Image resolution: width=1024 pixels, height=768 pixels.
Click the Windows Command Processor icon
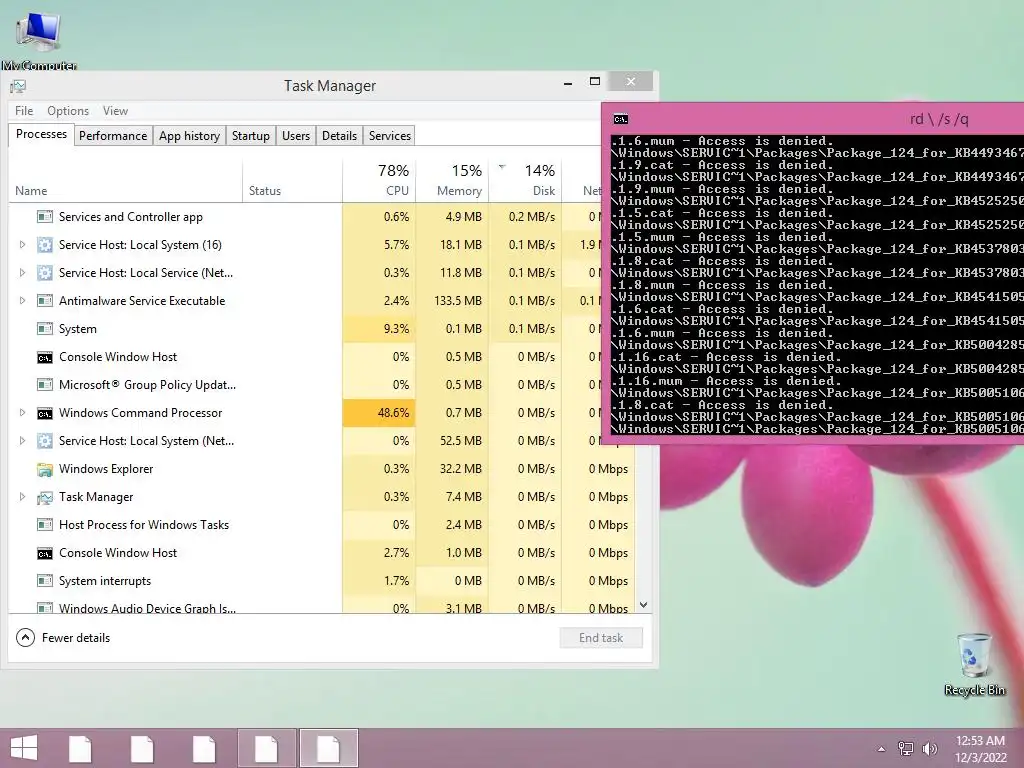pos(44,413)
